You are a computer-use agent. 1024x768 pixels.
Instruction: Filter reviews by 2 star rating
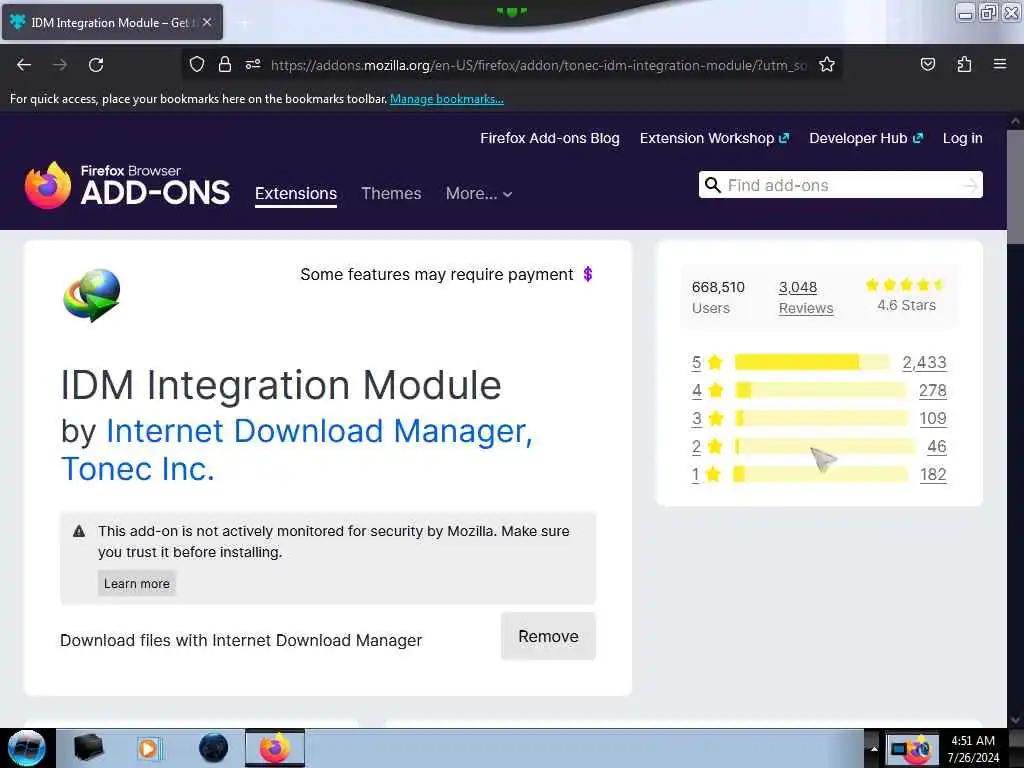tap(707, 446)
